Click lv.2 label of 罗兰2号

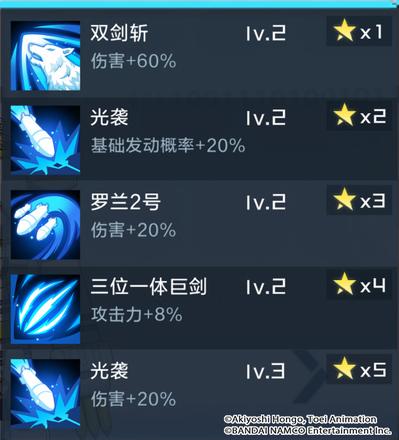point(266,202)
